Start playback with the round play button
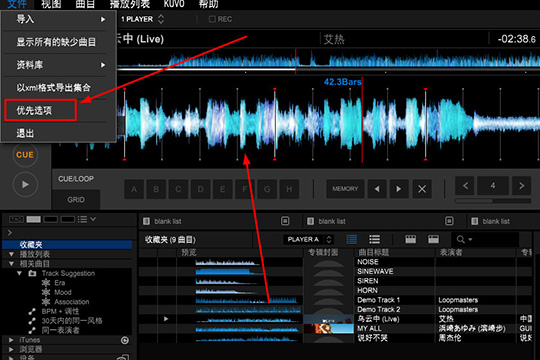The image size is (540, 360). coord(25,185)
